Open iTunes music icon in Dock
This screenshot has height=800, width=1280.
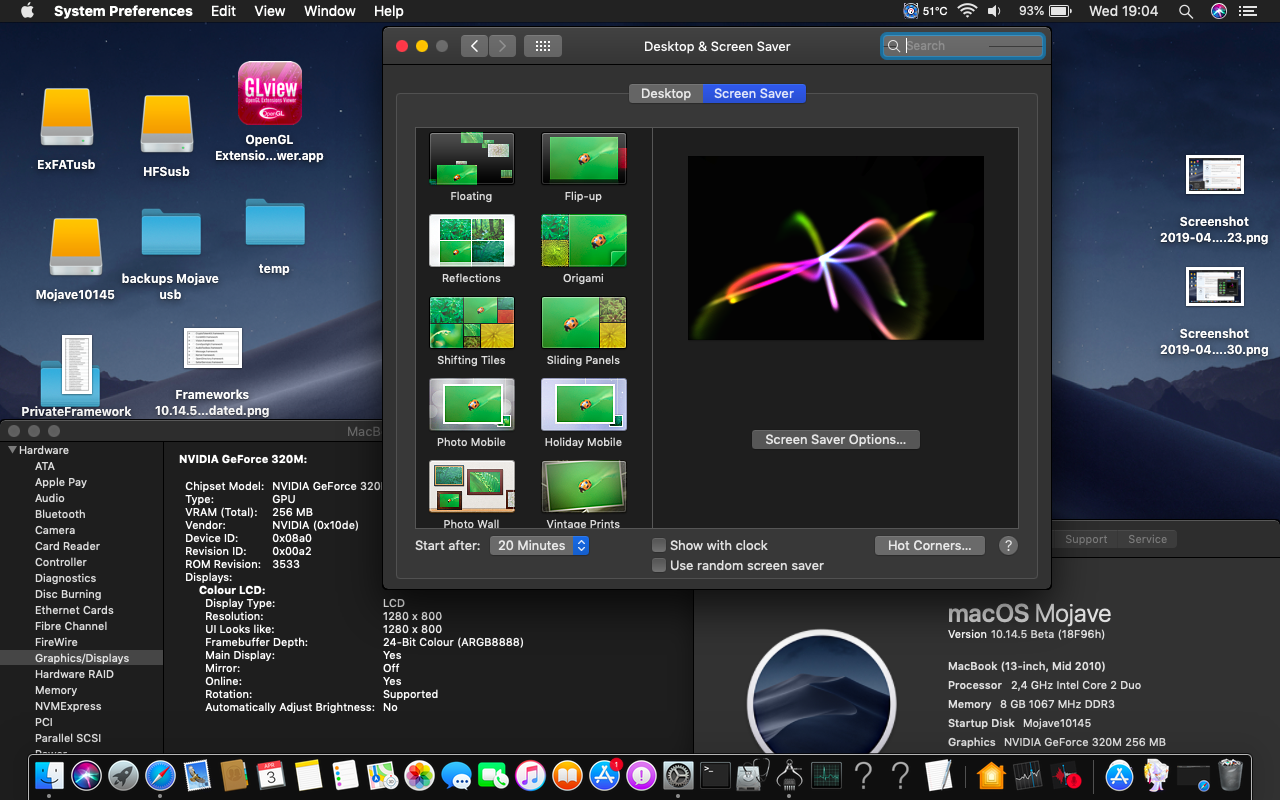point(530,775)
